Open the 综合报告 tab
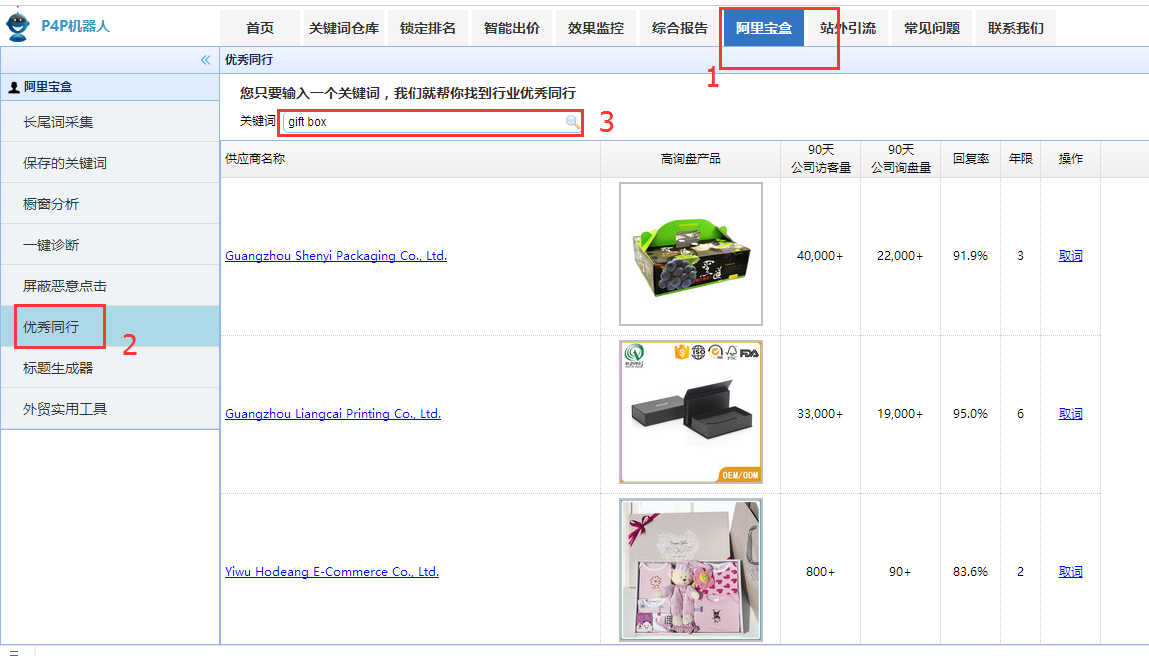The height and width of the screenshot is (656, 1149). (679, 28)
